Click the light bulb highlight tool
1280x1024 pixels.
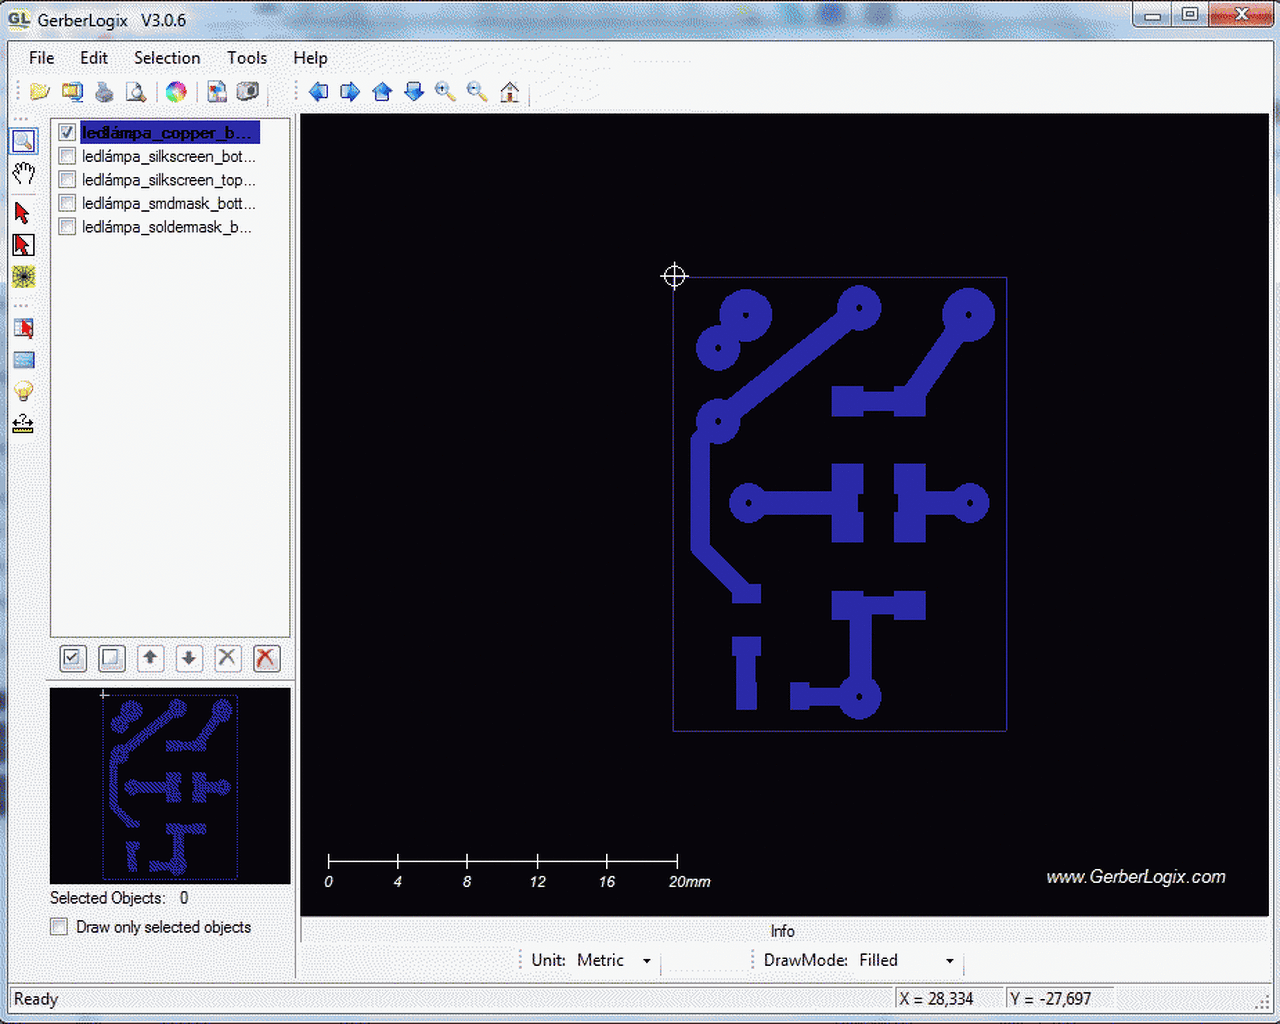[x=23, y=391]
